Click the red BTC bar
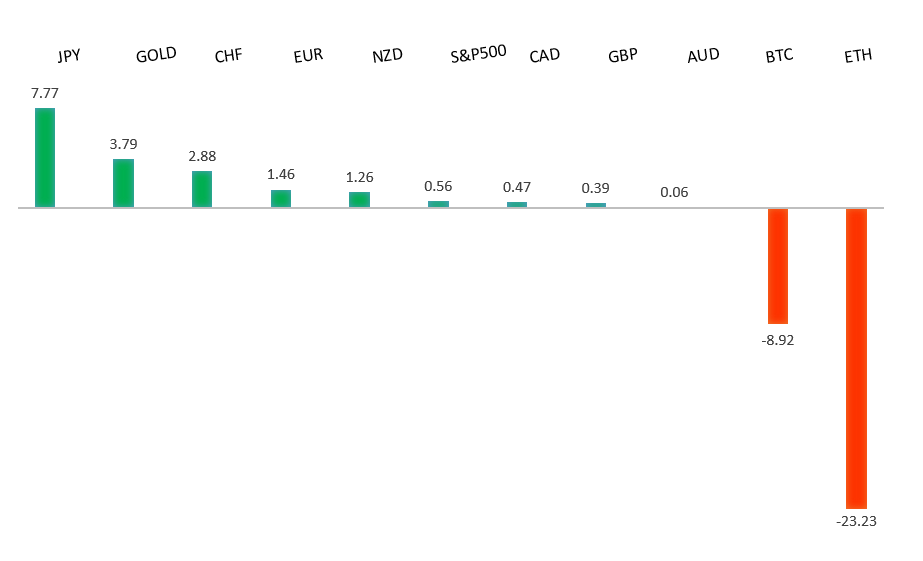 click(x=777, y=265)
